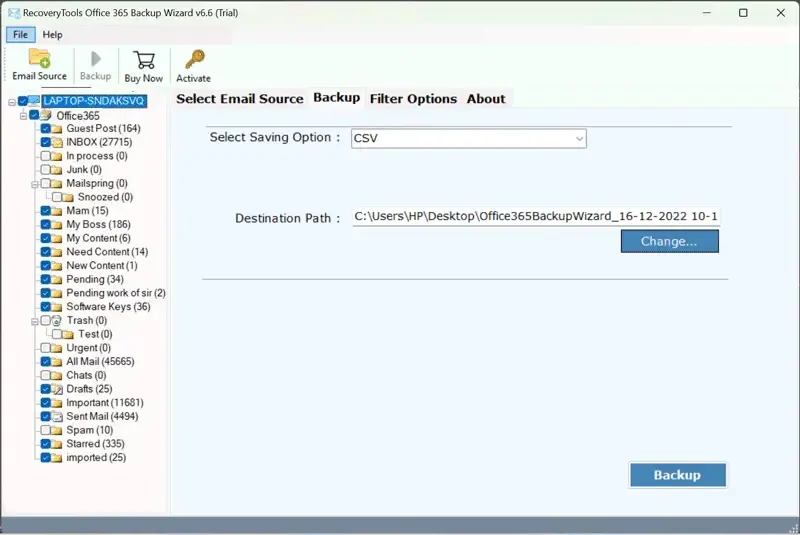Click the Change... button

[x=669, y=241]
